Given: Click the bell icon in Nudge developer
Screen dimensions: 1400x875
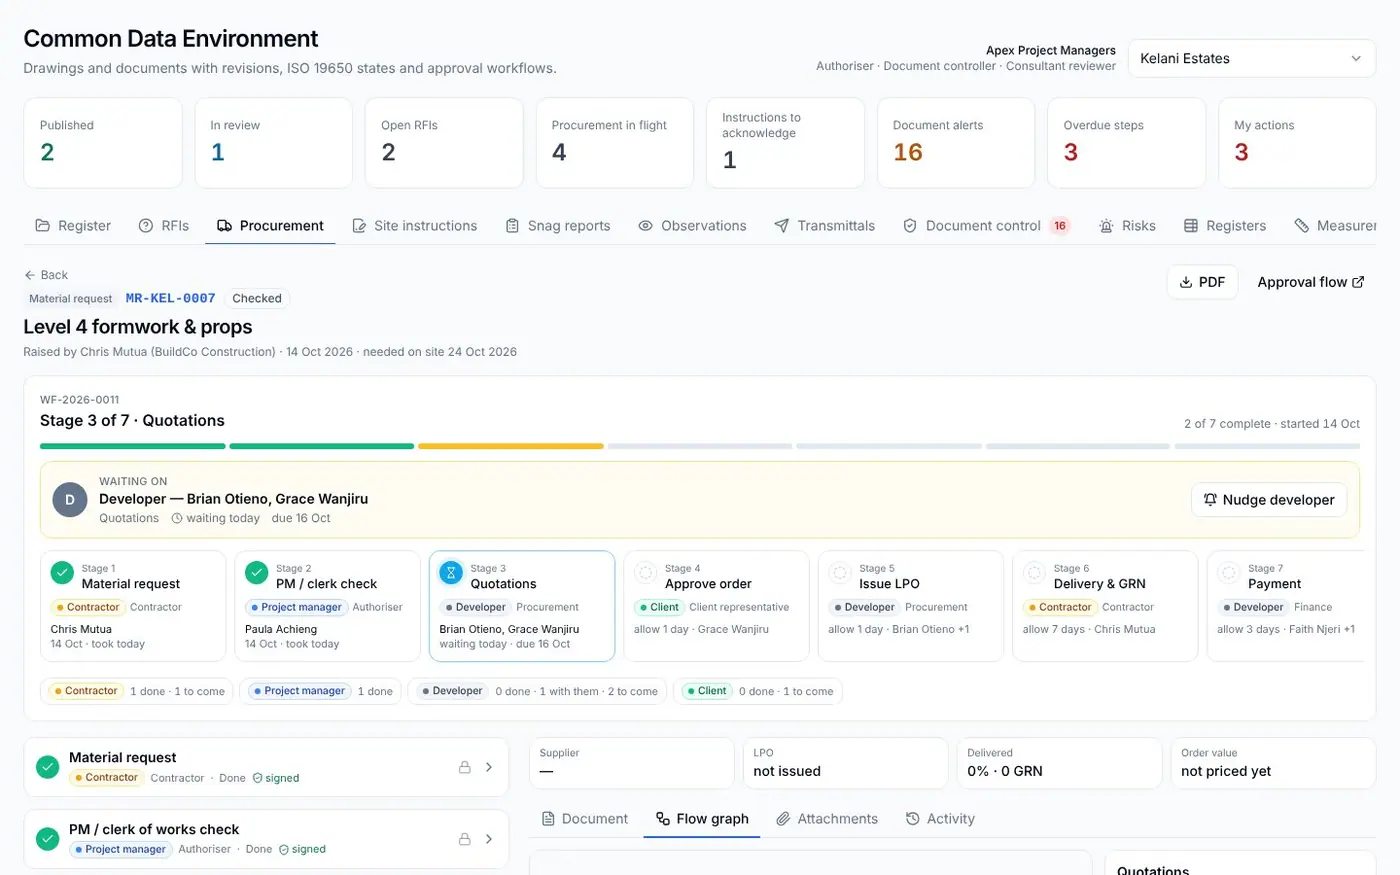Looking at the screenshot, I should (1210, 500).
